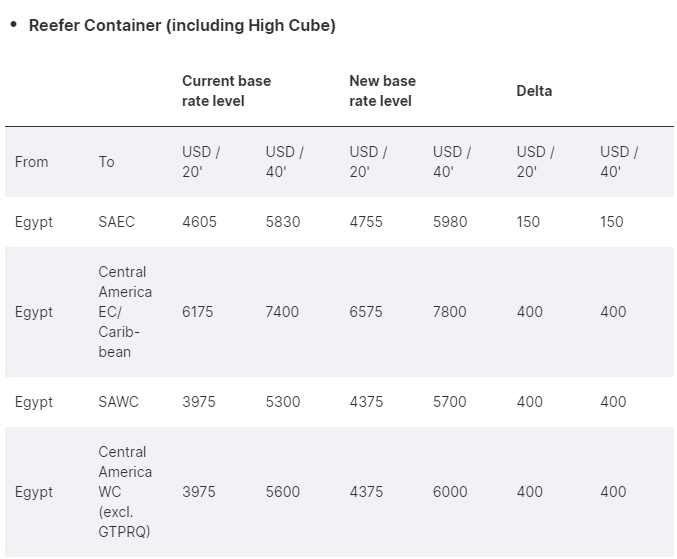Select the 5830 rate cell

[283, 222]
